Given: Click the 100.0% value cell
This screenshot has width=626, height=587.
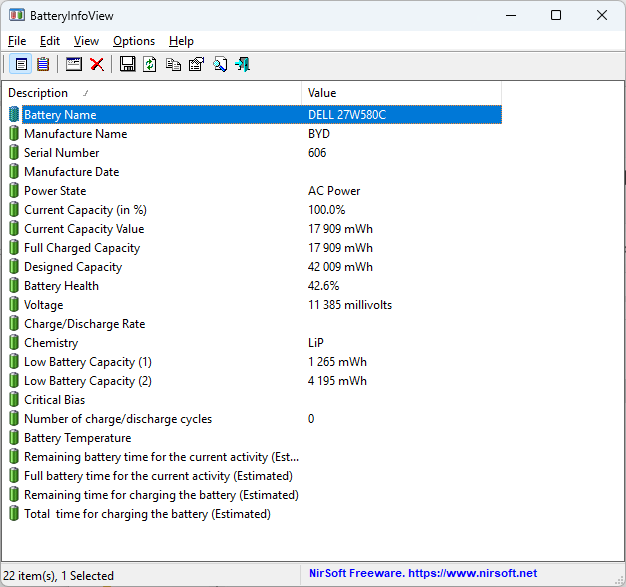Looking at the screenshot, I should pos(327,210).
